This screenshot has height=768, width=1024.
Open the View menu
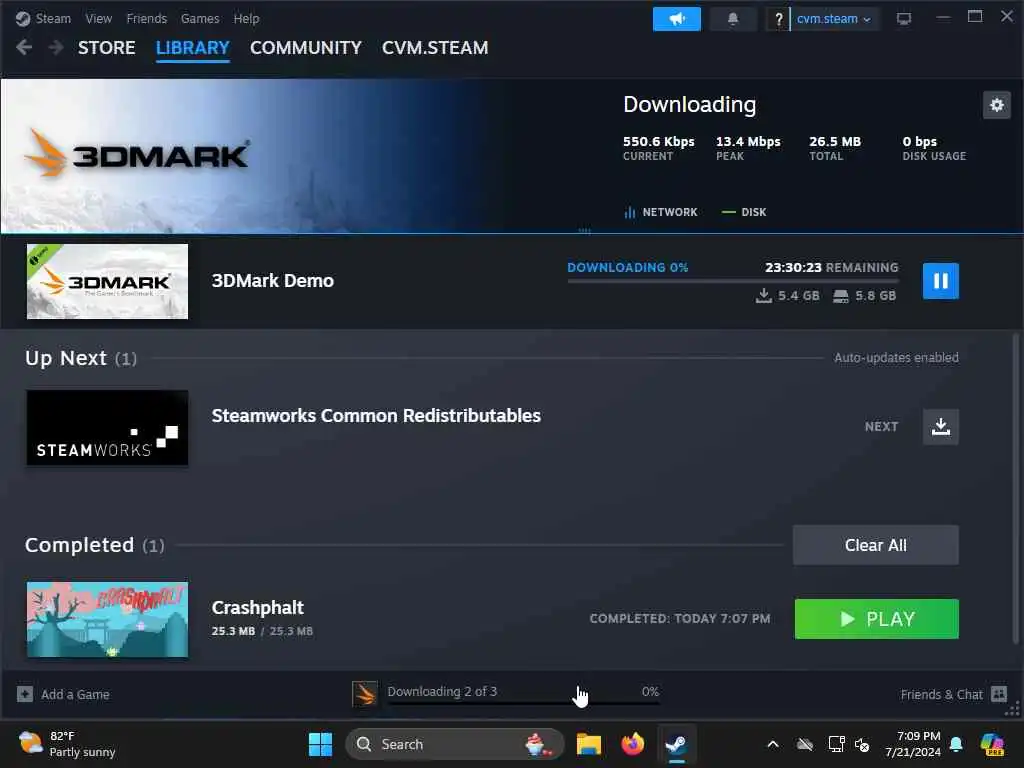99,18
